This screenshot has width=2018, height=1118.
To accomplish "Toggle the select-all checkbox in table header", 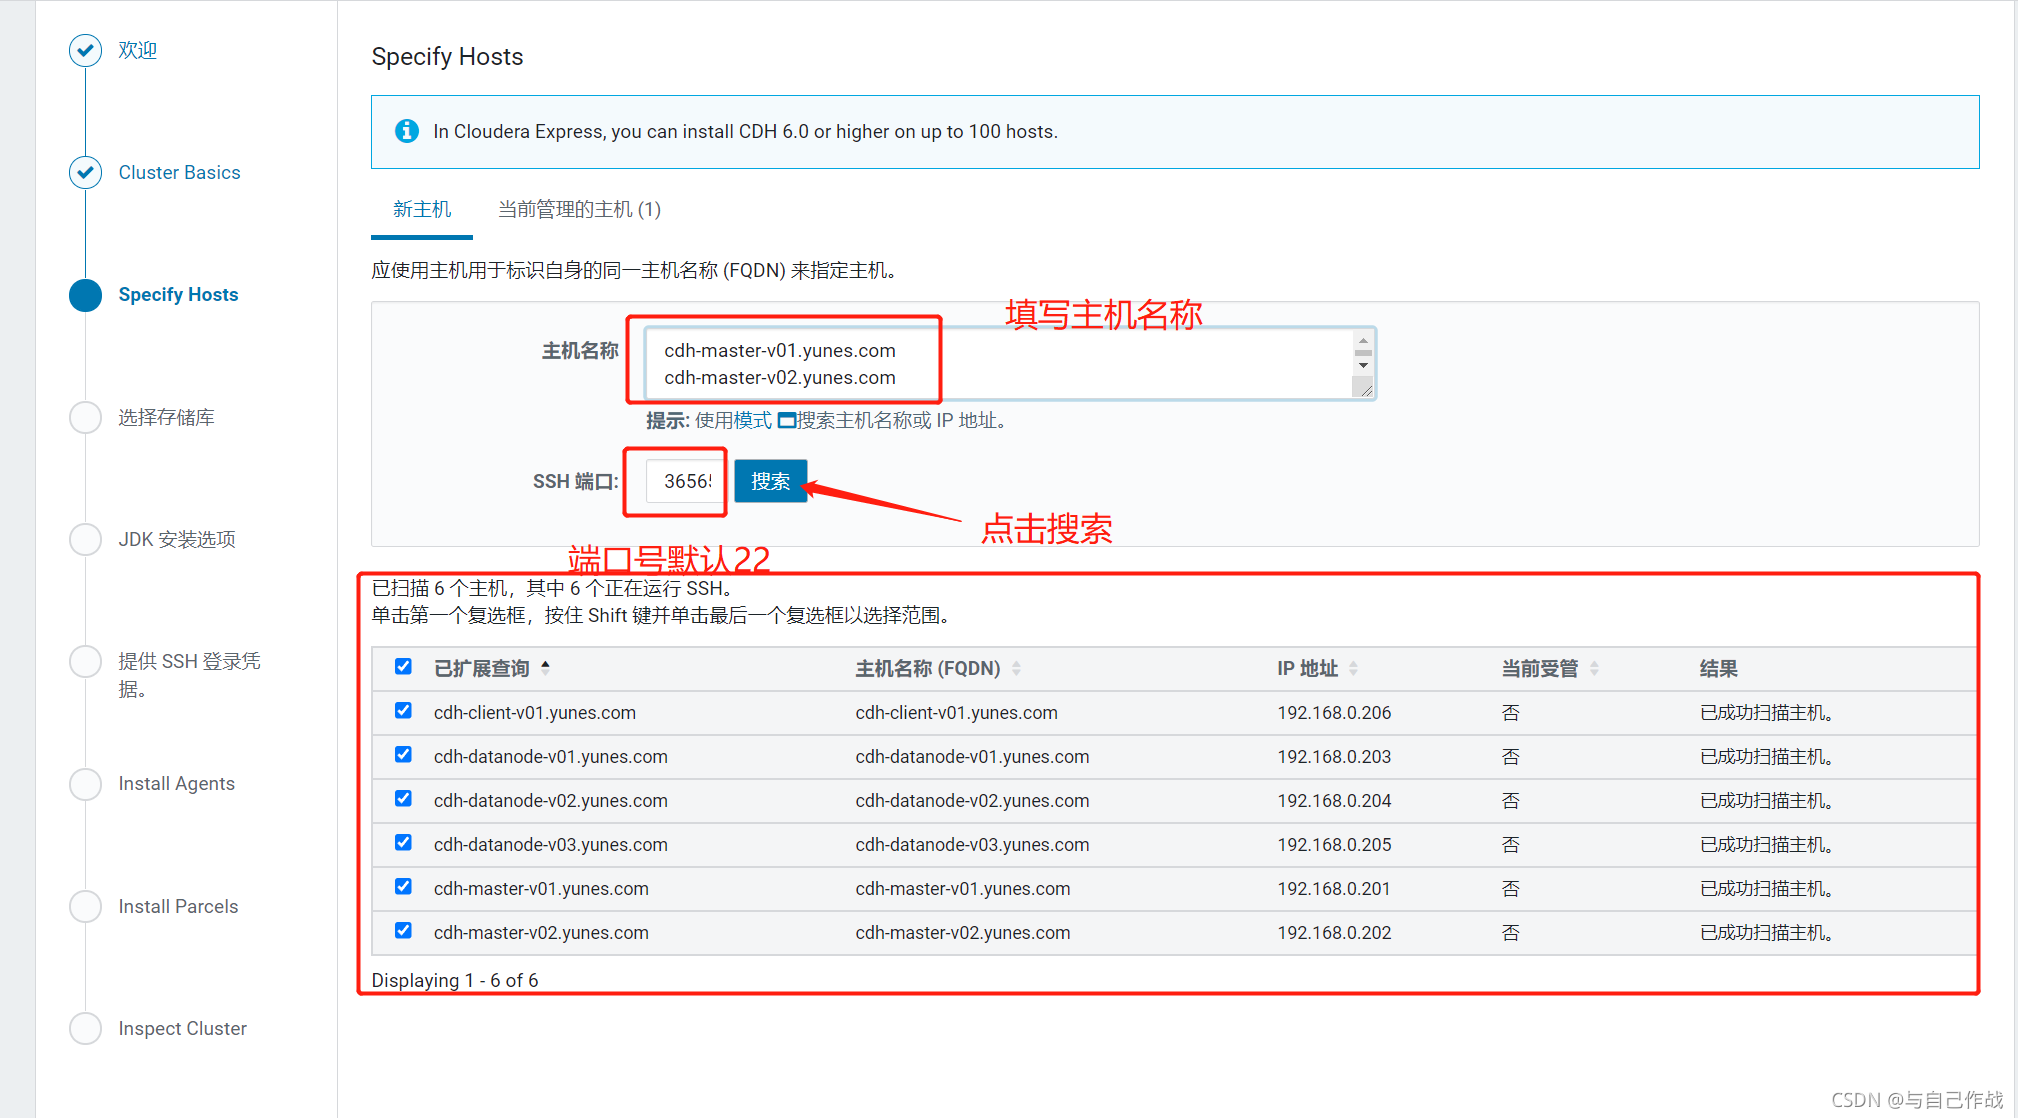I will click(403, 667).
